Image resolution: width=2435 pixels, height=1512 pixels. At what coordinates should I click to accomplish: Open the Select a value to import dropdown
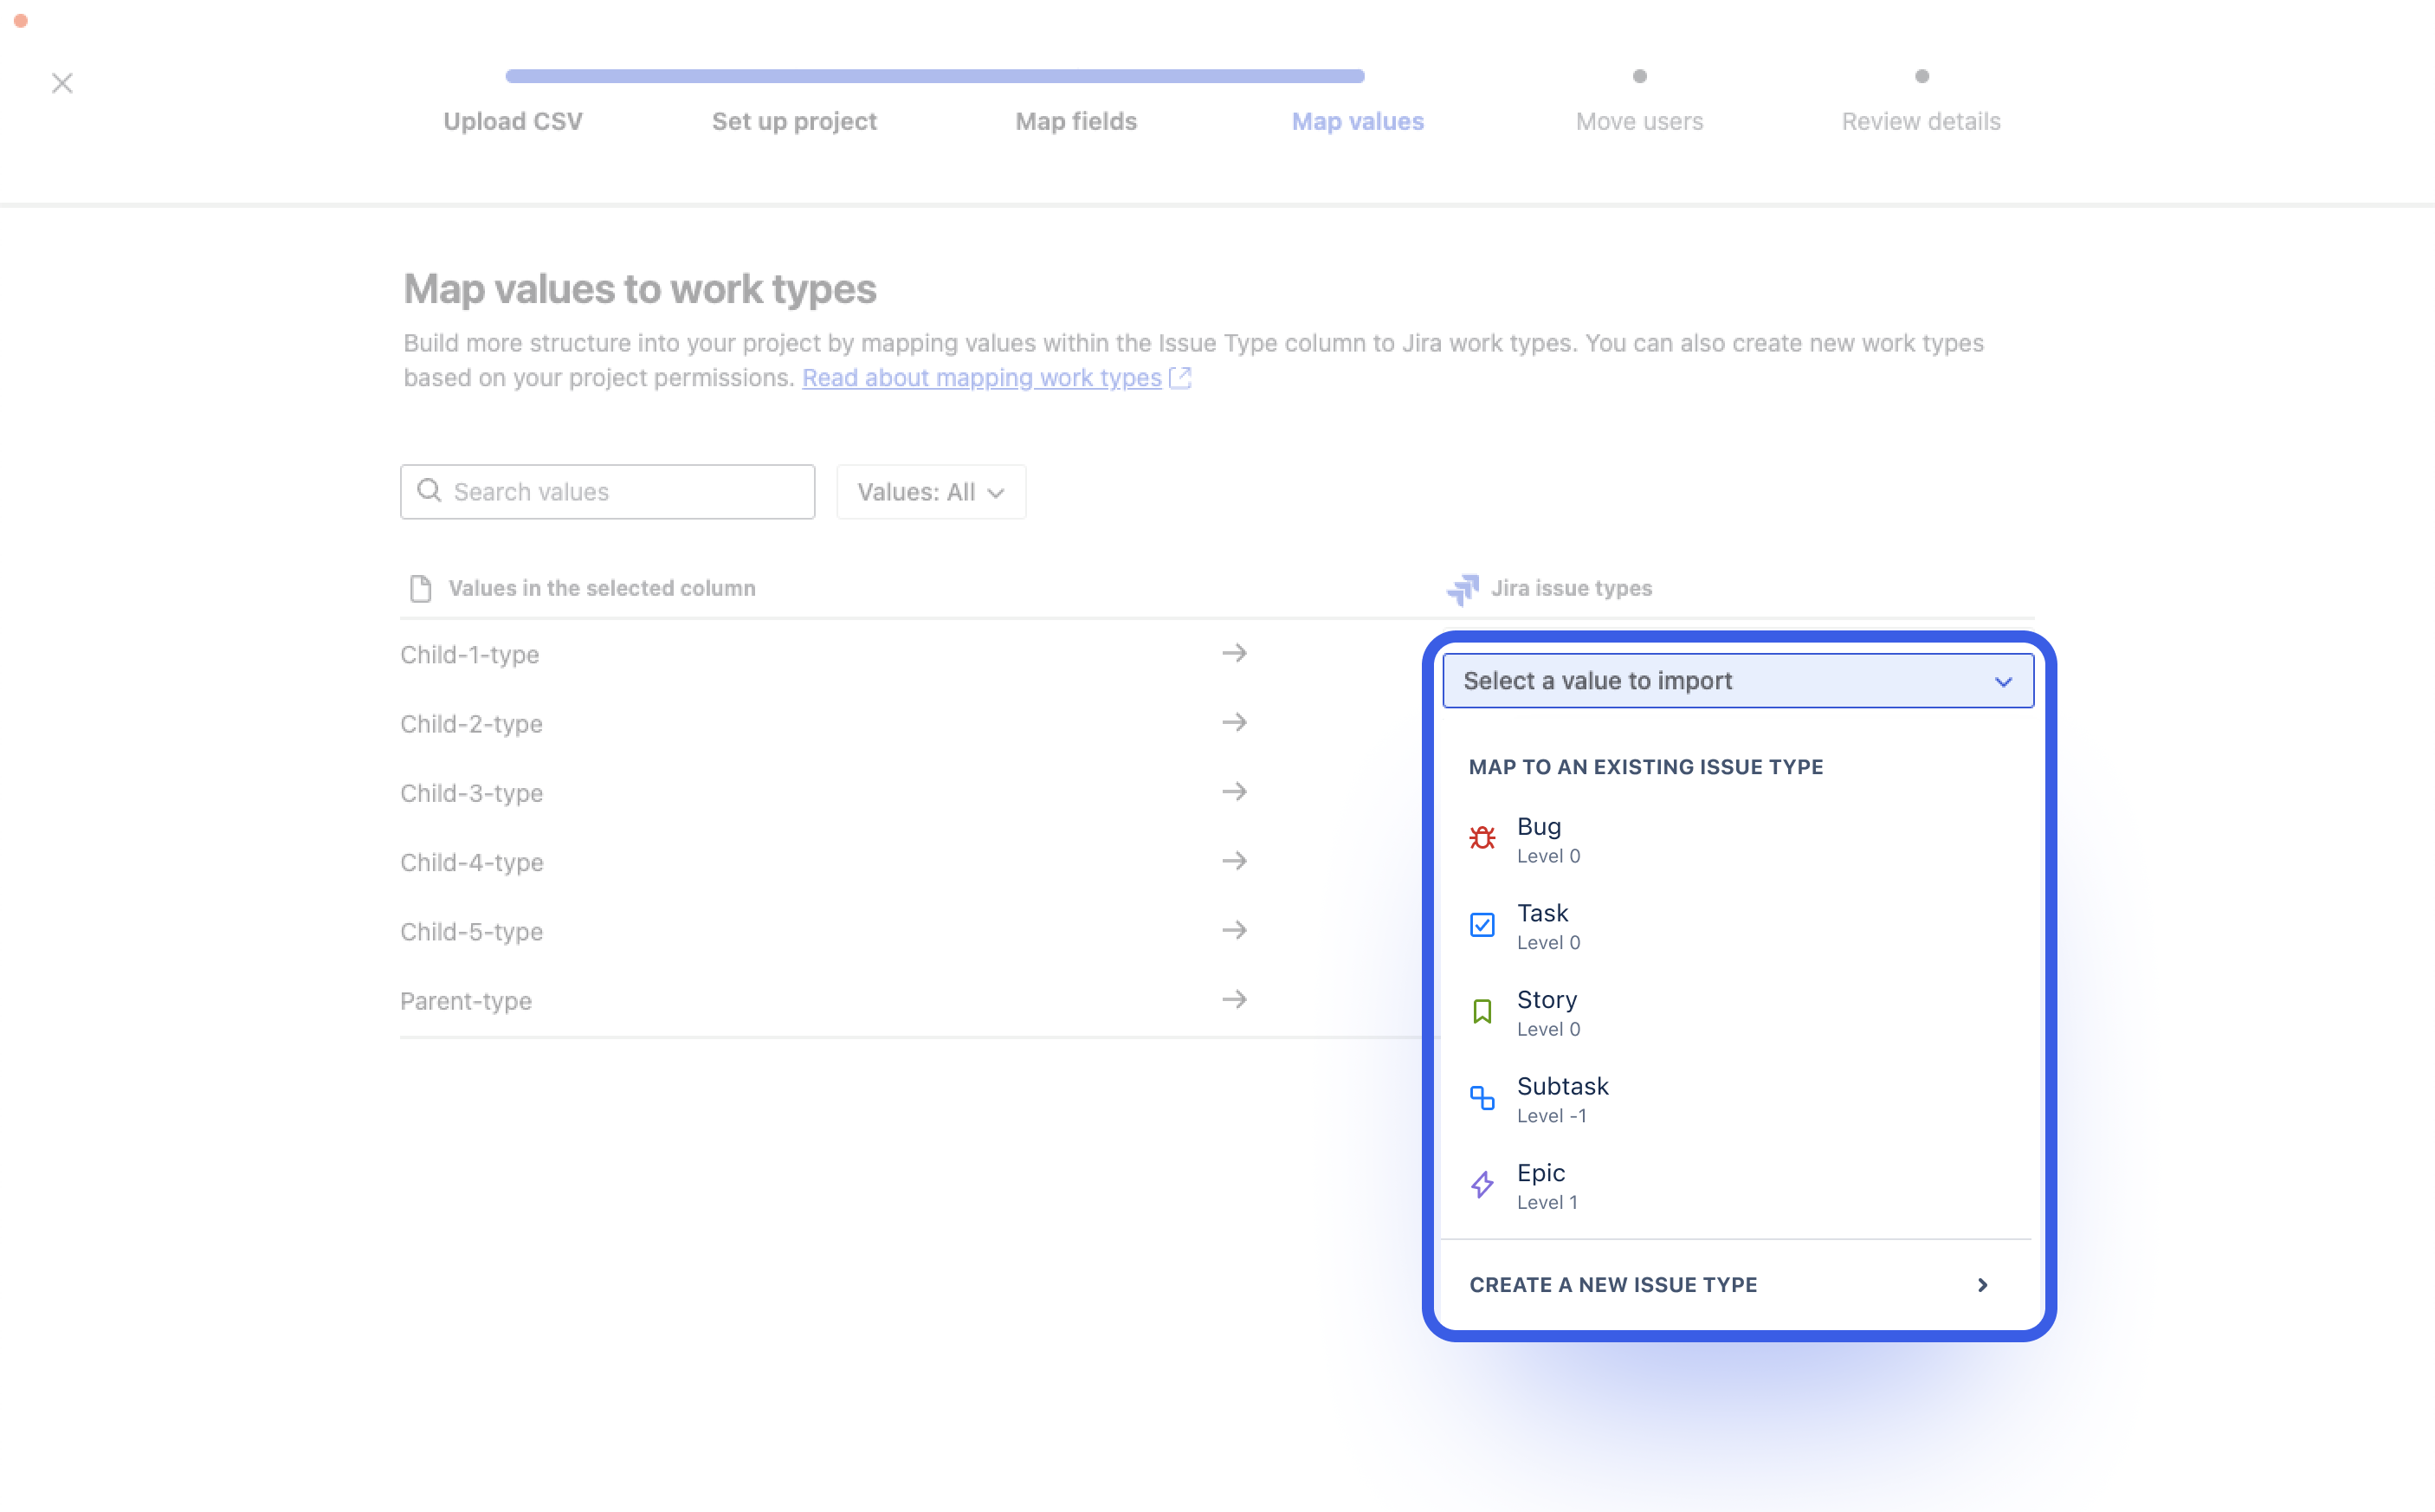click(x=1738, y=681)
